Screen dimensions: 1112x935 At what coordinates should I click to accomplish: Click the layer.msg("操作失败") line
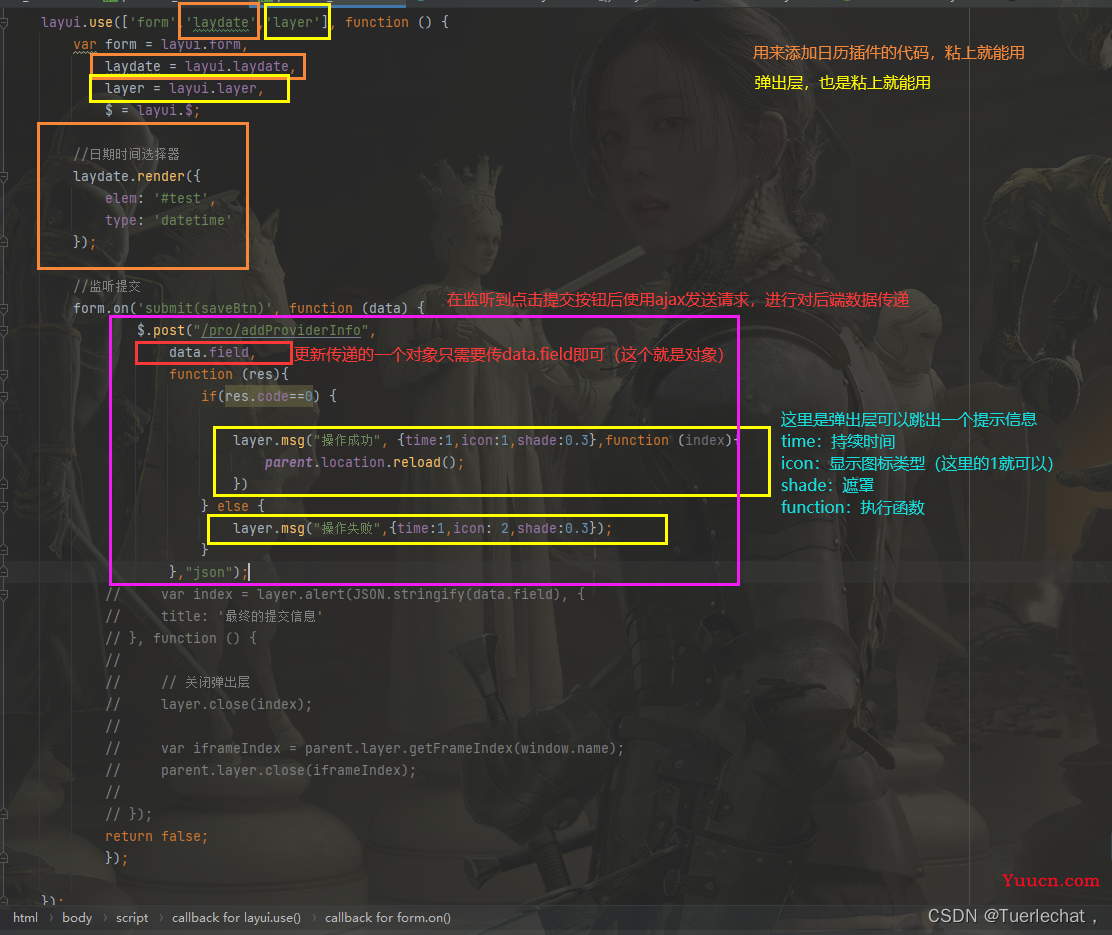[422, 529]
